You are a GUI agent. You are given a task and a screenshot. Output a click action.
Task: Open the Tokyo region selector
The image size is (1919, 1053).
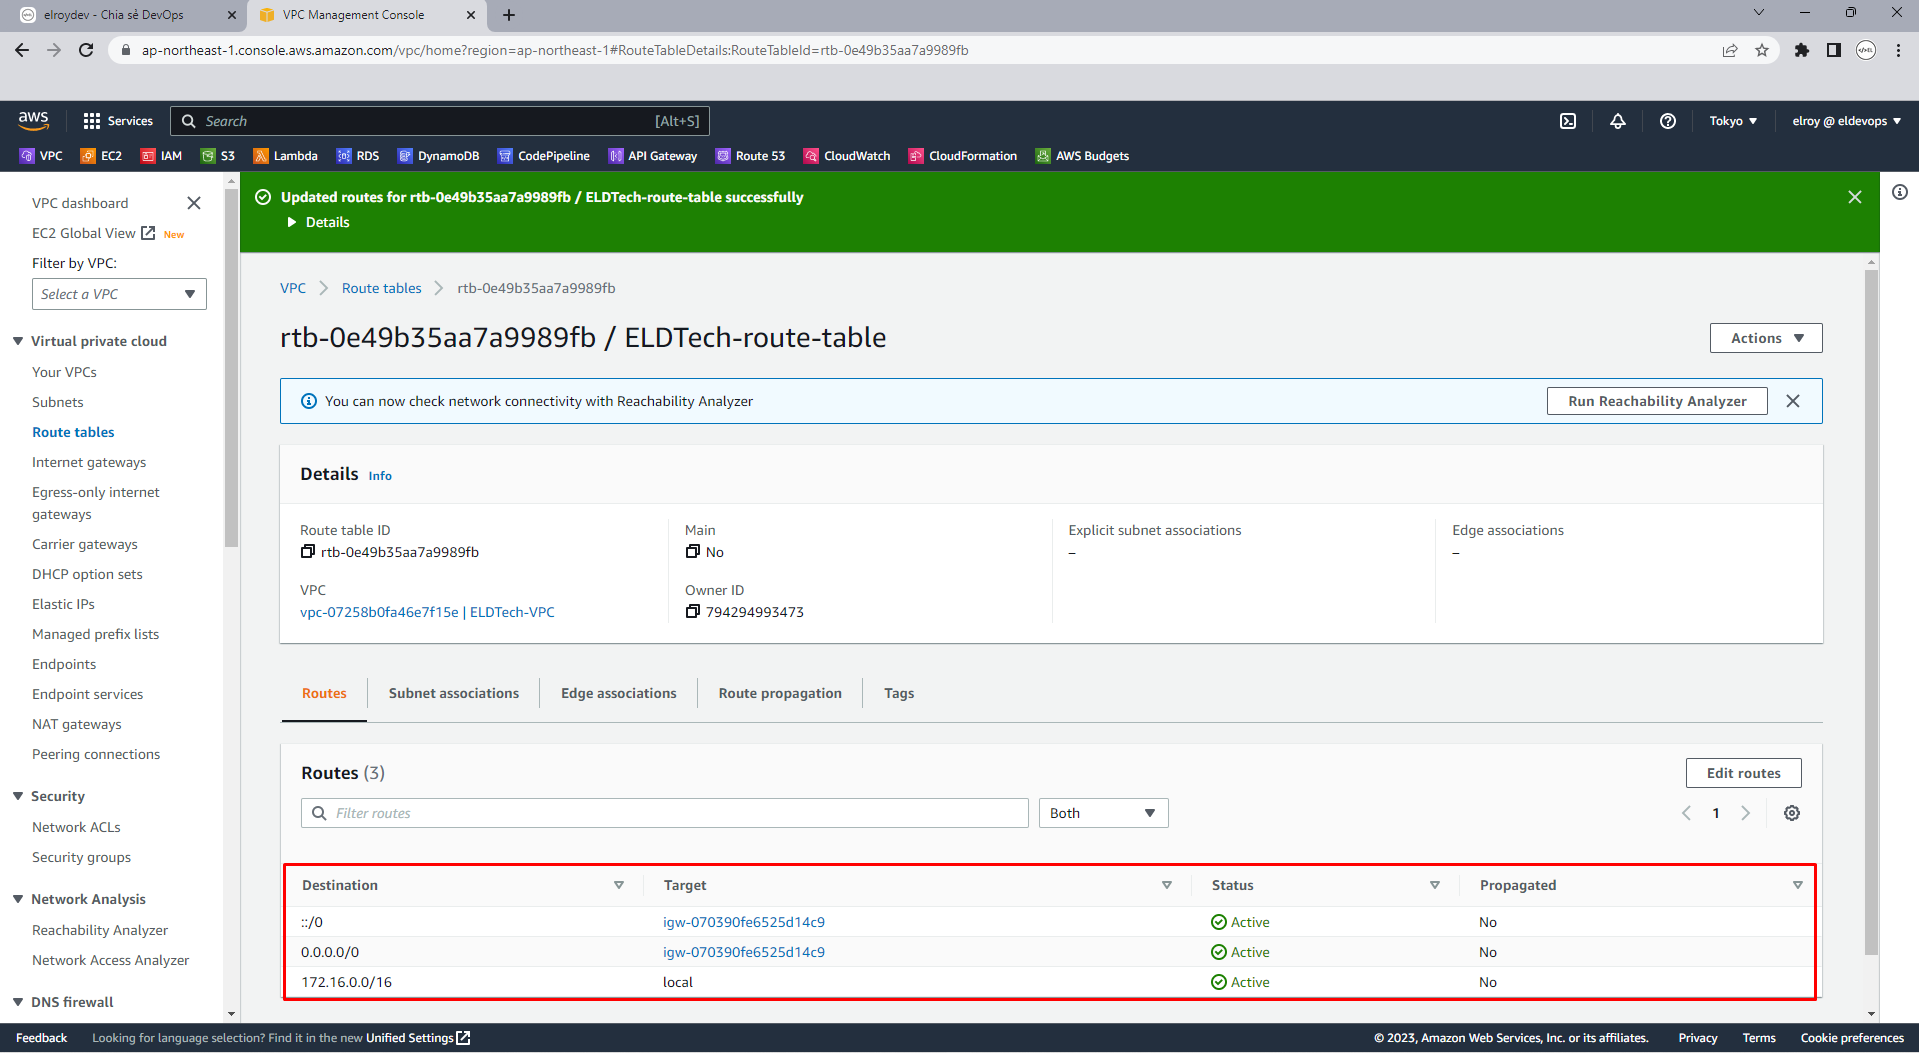tap(1733, 121)
